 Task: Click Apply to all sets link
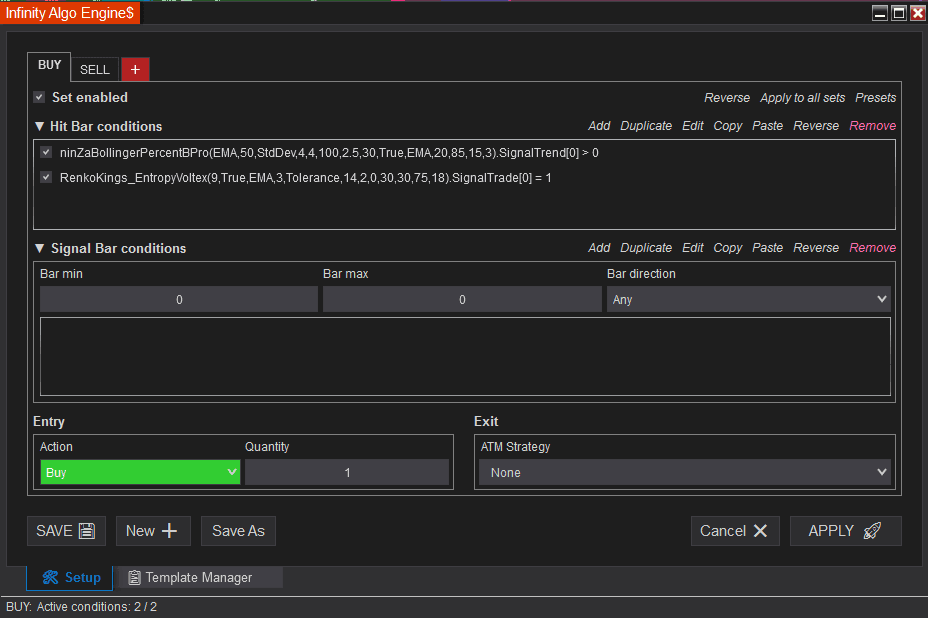(x=803, y=98)
